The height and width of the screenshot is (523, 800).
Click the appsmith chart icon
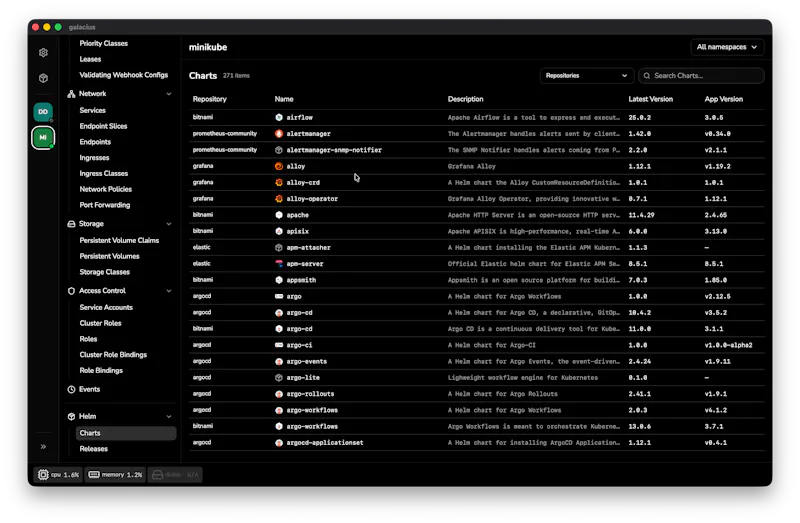point(279,280)
